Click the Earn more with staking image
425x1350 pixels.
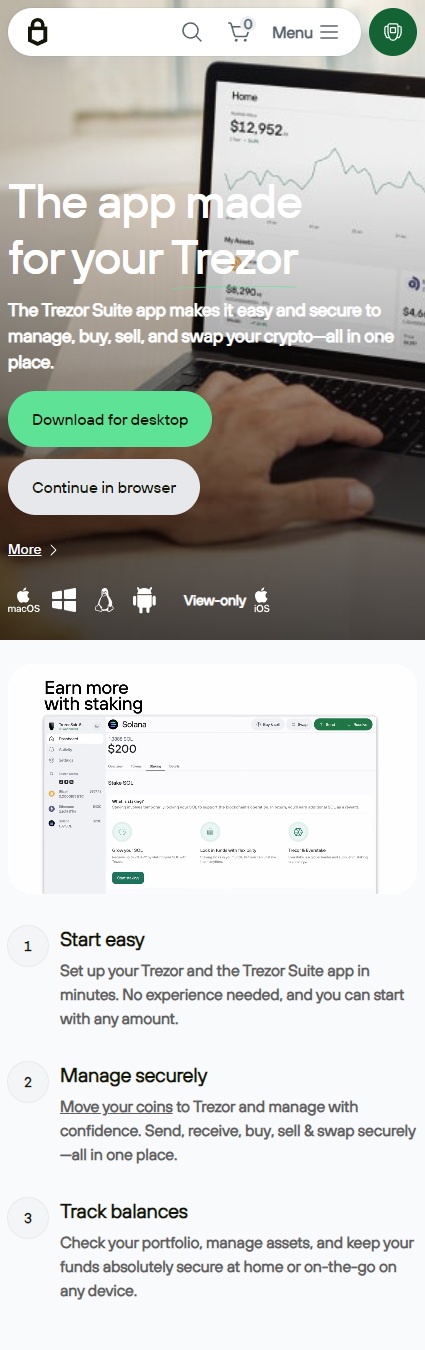click(x=212, y=779)
